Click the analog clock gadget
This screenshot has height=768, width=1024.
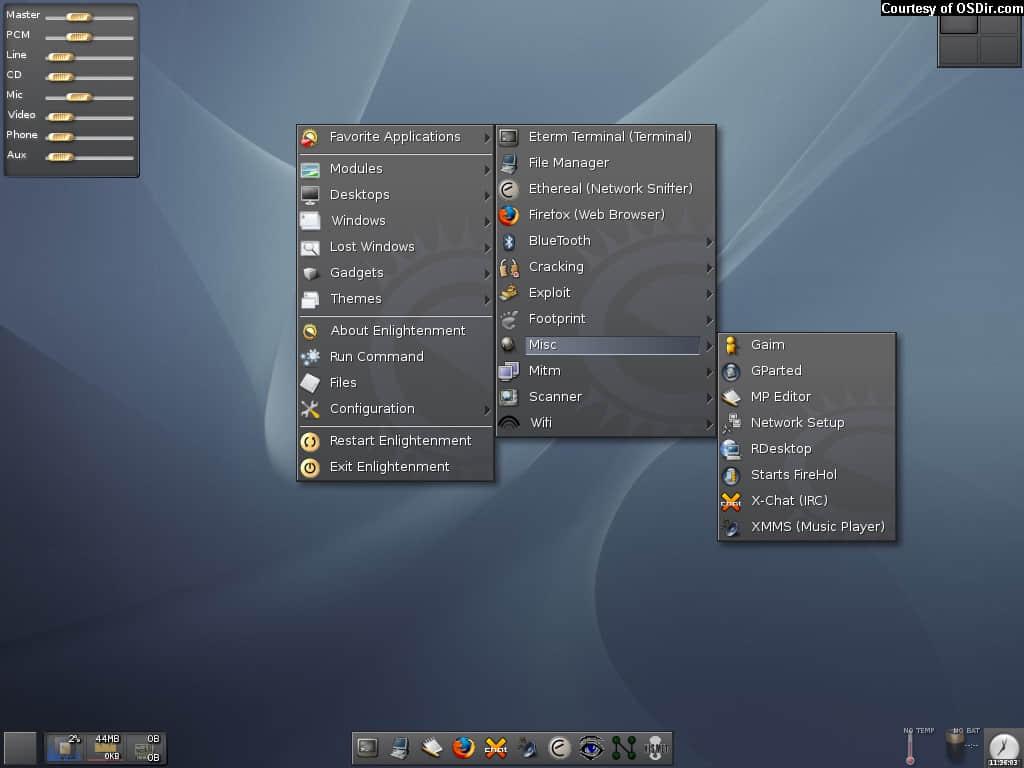coord(1003,746)
